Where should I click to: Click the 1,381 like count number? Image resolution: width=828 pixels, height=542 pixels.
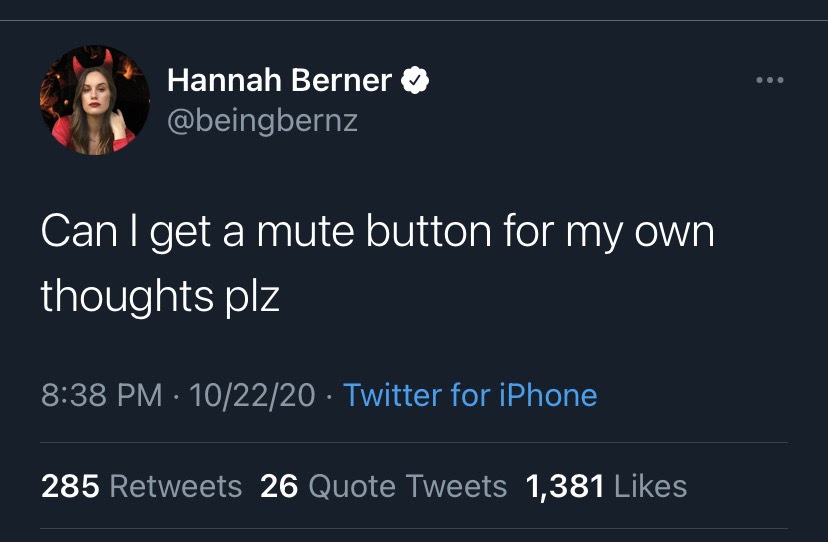point(565,486)
